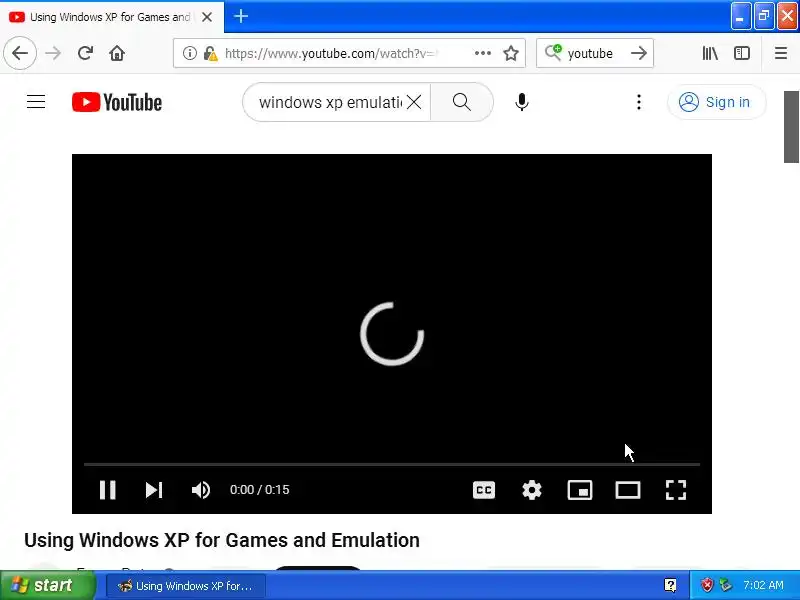Click the search engine magnifier icon

553,52
